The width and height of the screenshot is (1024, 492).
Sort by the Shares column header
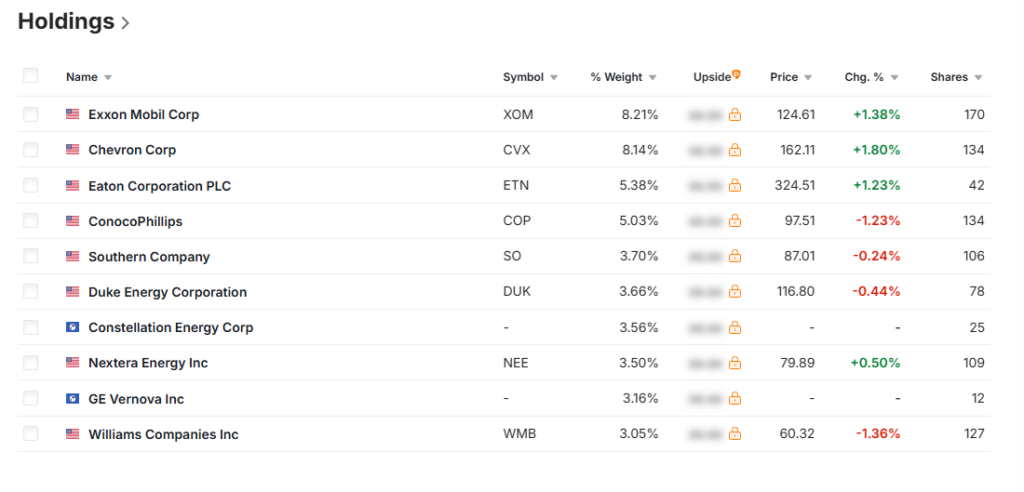pyautogui.click(x=955, y=77)
